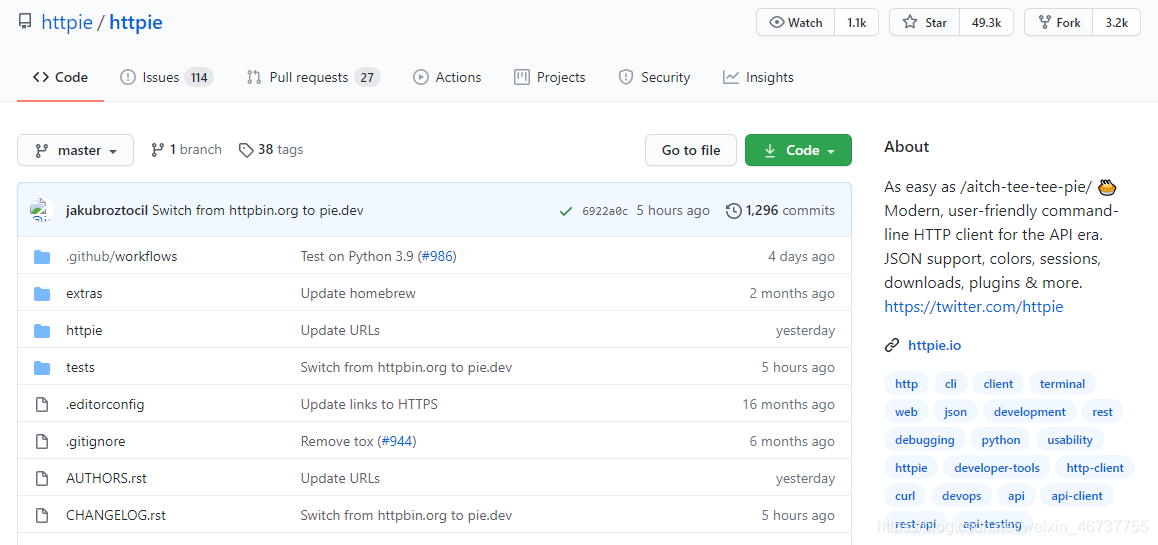
Task: Open the twitter.com/httpie link
Action: click(973, 306)
